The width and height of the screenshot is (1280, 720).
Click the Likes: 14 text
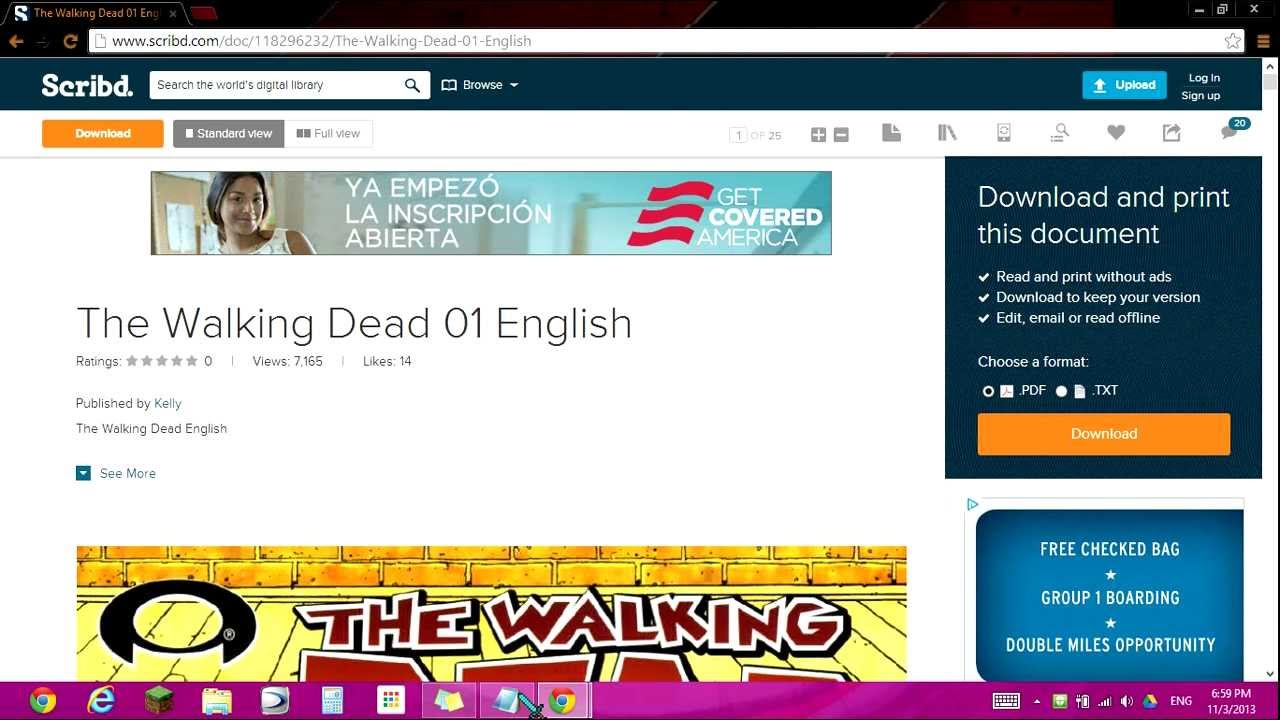point(387,361)
